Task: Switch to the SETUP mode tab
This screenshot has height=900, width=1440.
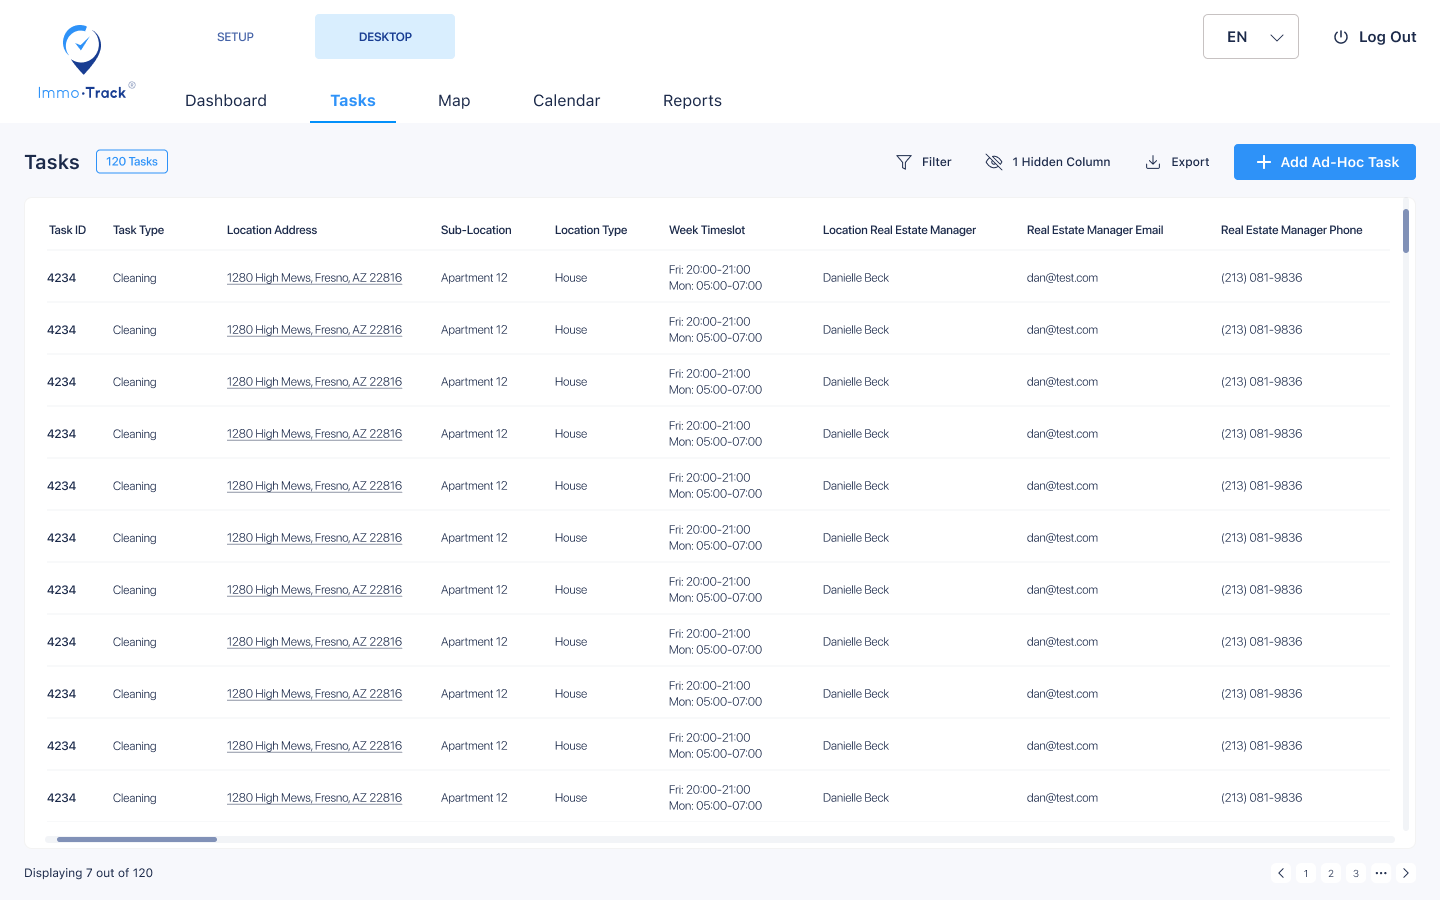Action: pyautogui.click(x=236, y=37)
